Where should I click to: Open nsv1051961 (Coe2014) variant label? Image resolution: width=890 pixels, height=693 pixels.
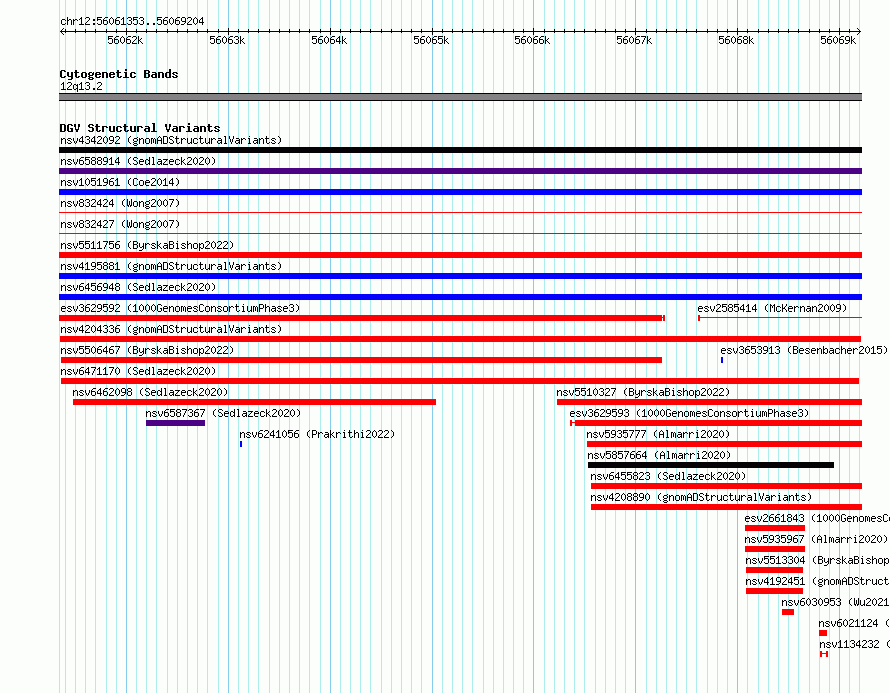[x=120, y=182]
